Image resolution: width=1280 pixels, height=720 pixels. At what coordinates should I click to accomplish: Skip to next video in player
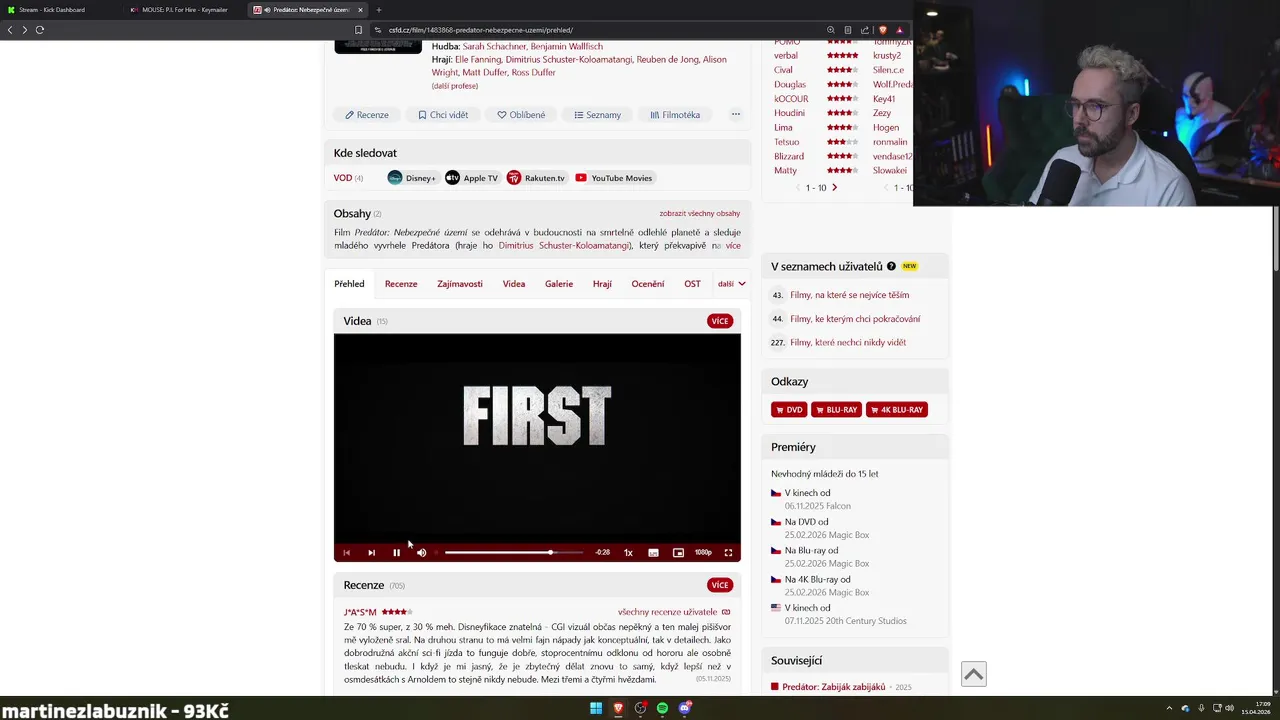click(x=371, y=552)
